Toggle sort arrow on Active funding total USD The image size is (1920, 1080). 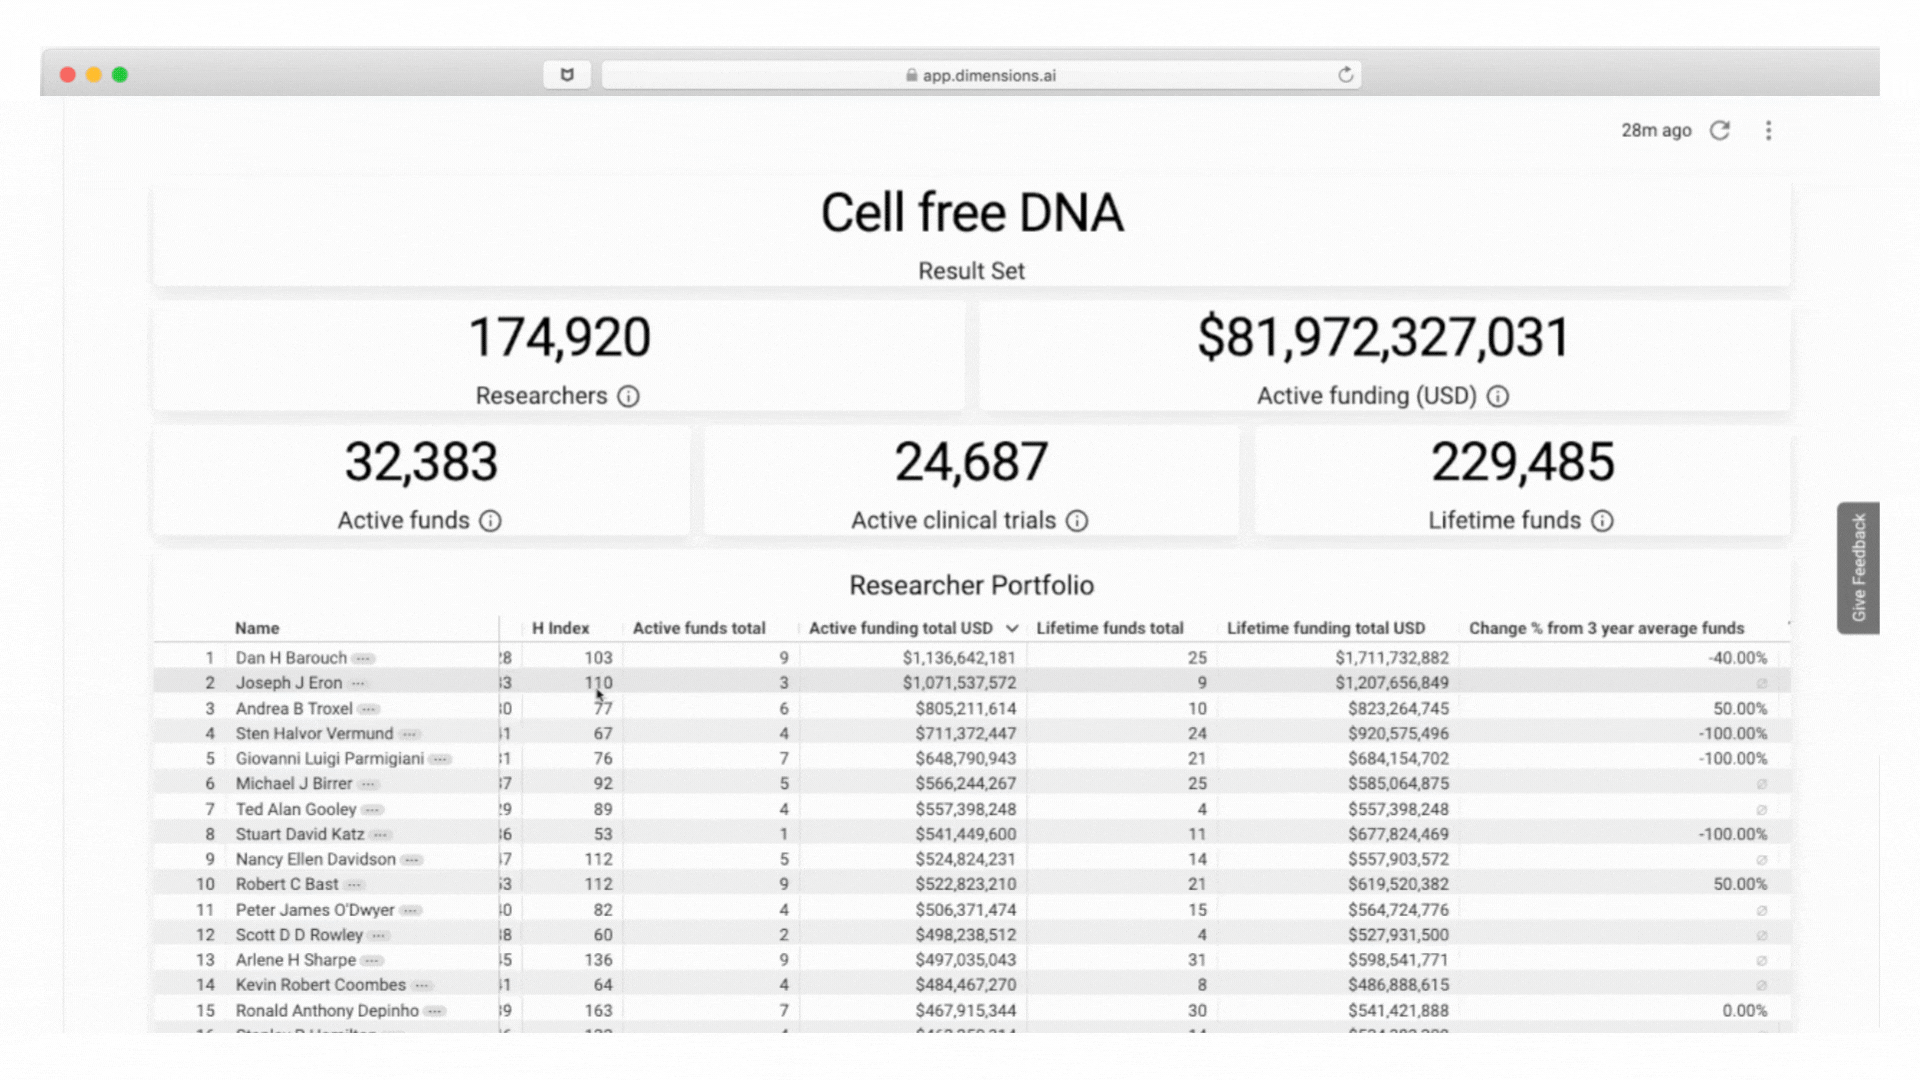point(1012,629)
